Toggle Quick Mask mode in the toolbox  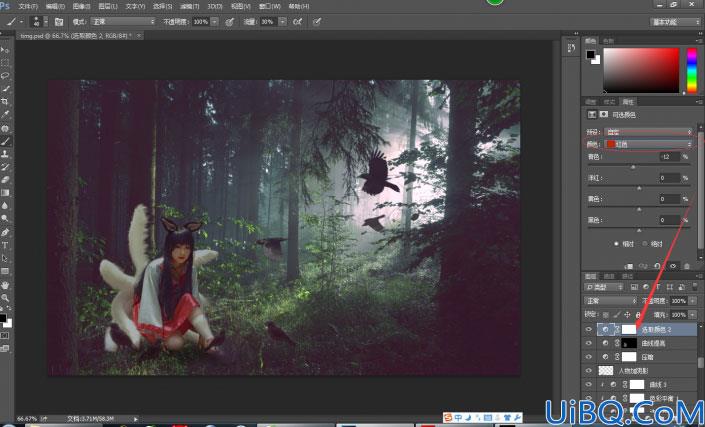[x=5, y=336]
